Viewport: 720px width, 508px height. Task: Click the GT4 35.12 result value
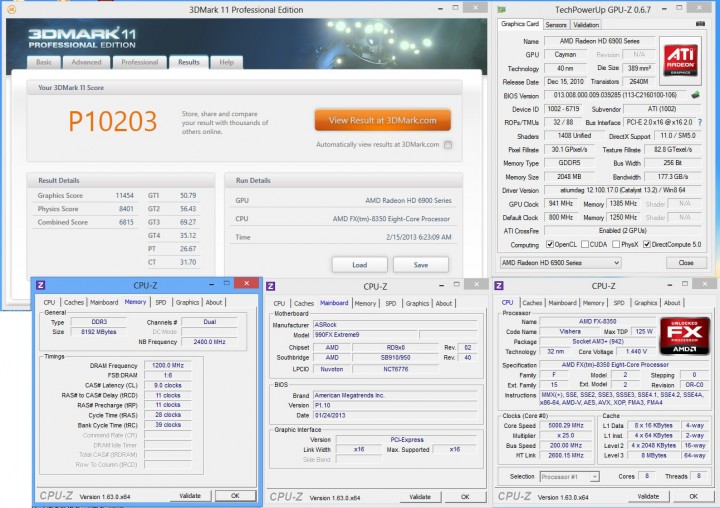tap(188, 235)
